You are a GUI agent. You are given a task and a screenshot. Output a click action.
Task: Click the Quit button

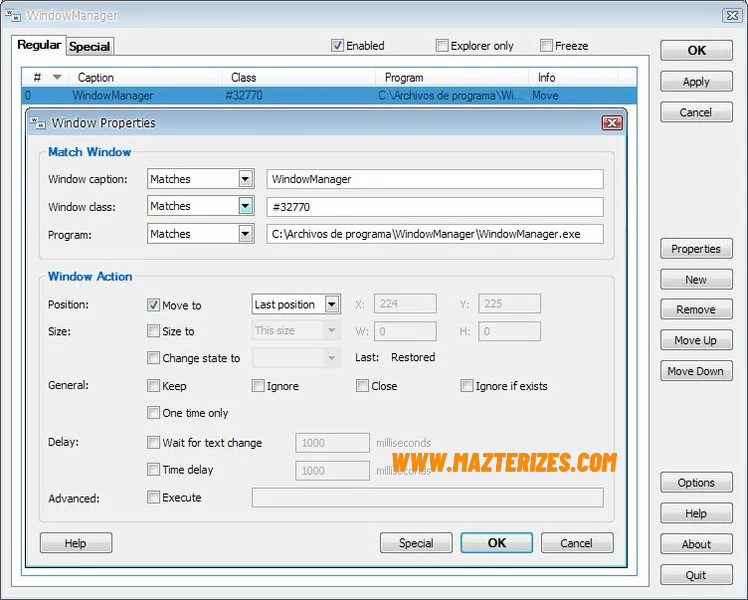696,575
